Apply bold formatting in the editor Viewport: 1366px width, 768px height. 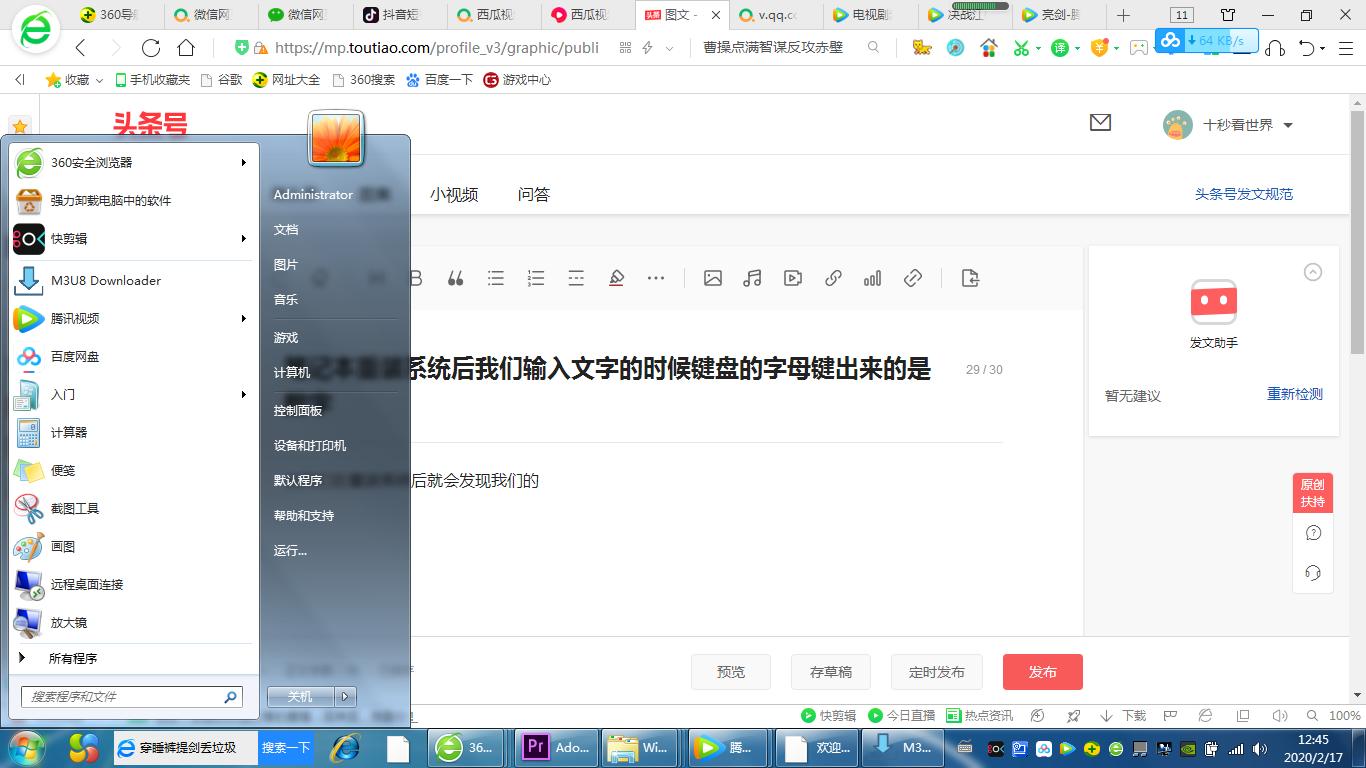pos(415,278)
